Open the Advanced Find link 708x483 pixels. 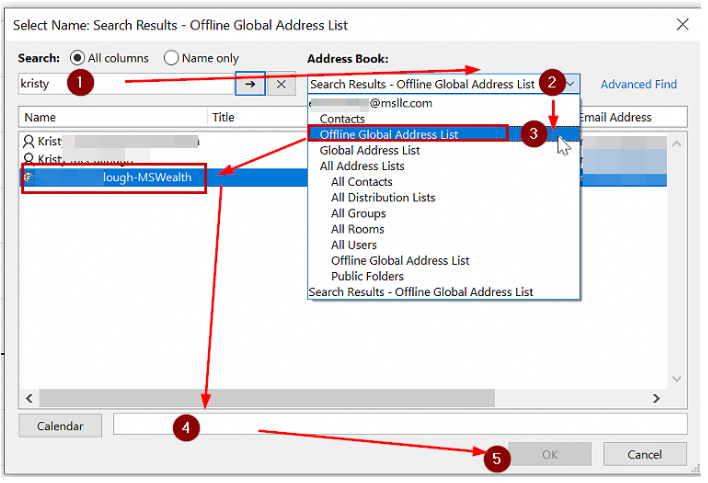tap(638, 85)
